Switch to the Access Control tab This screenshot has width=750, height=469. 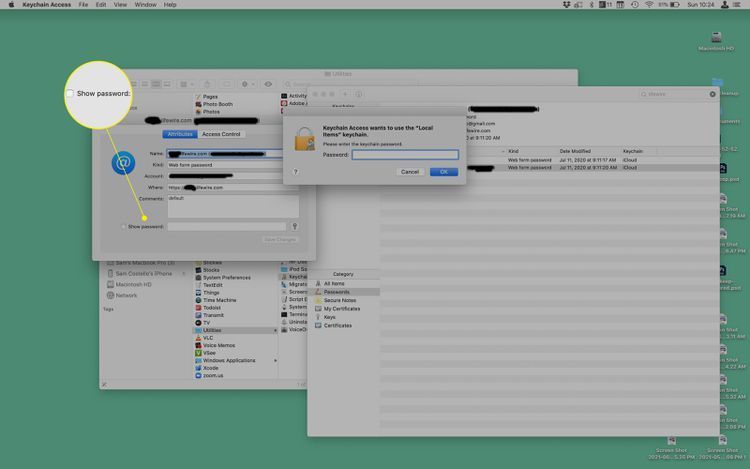221,134
